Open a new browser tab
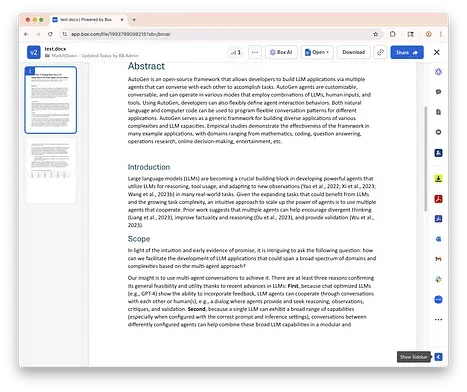The image size is (467, 392). [134, 20]
